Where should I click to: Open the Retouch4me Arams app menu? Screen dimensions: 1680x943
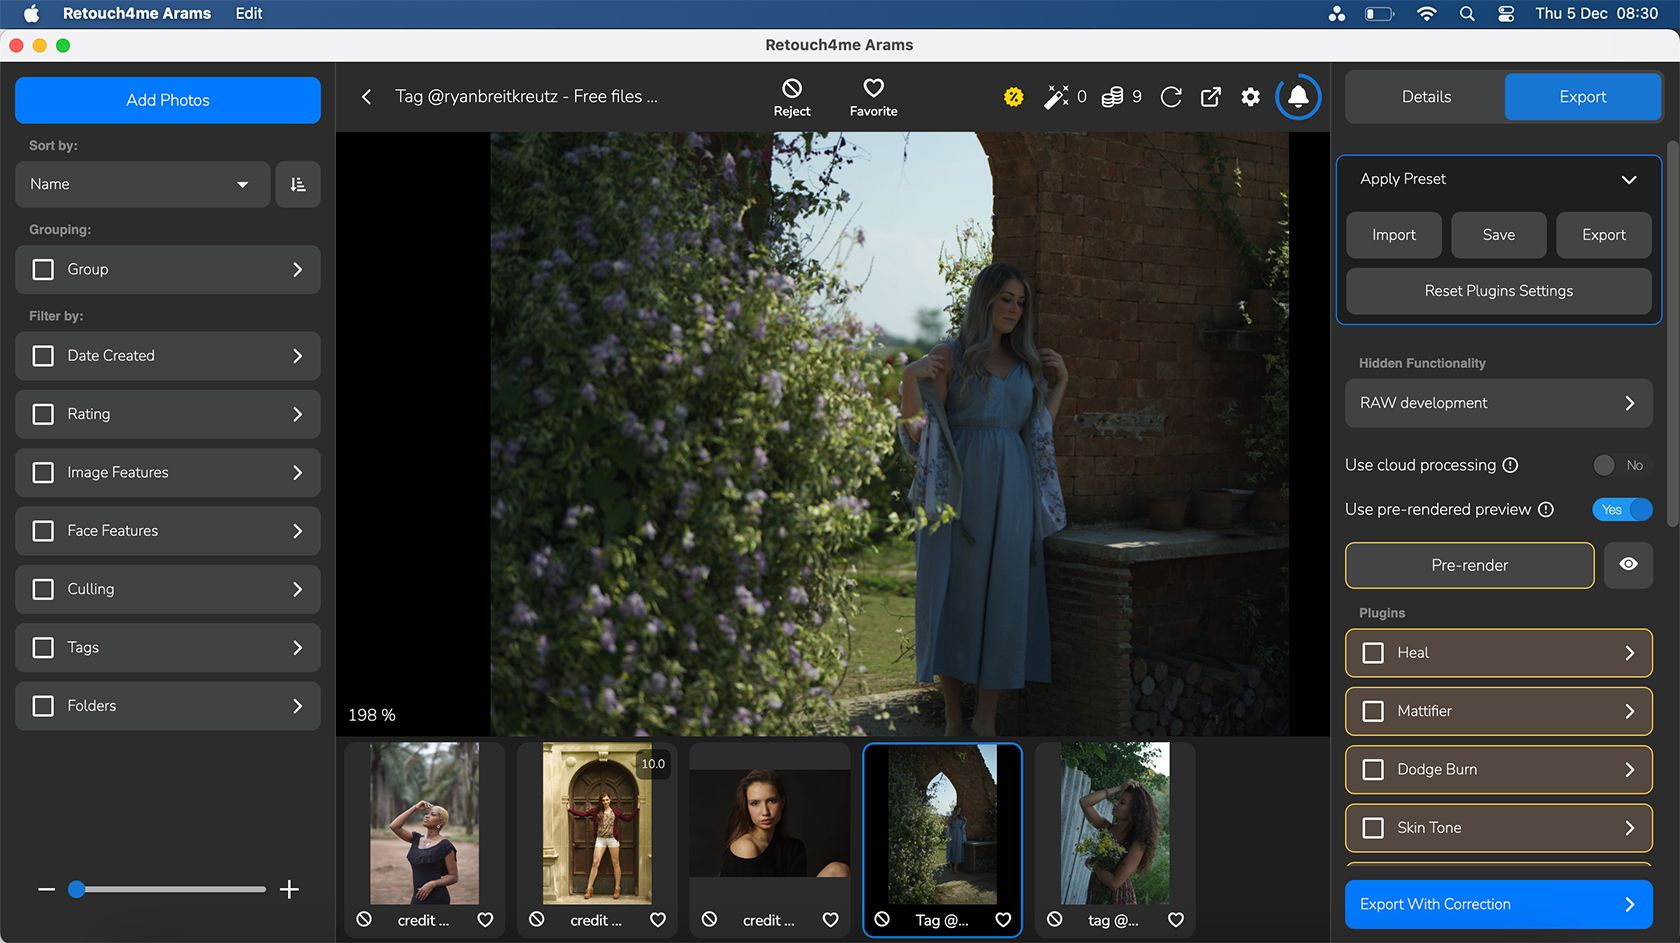pos(136,13)
